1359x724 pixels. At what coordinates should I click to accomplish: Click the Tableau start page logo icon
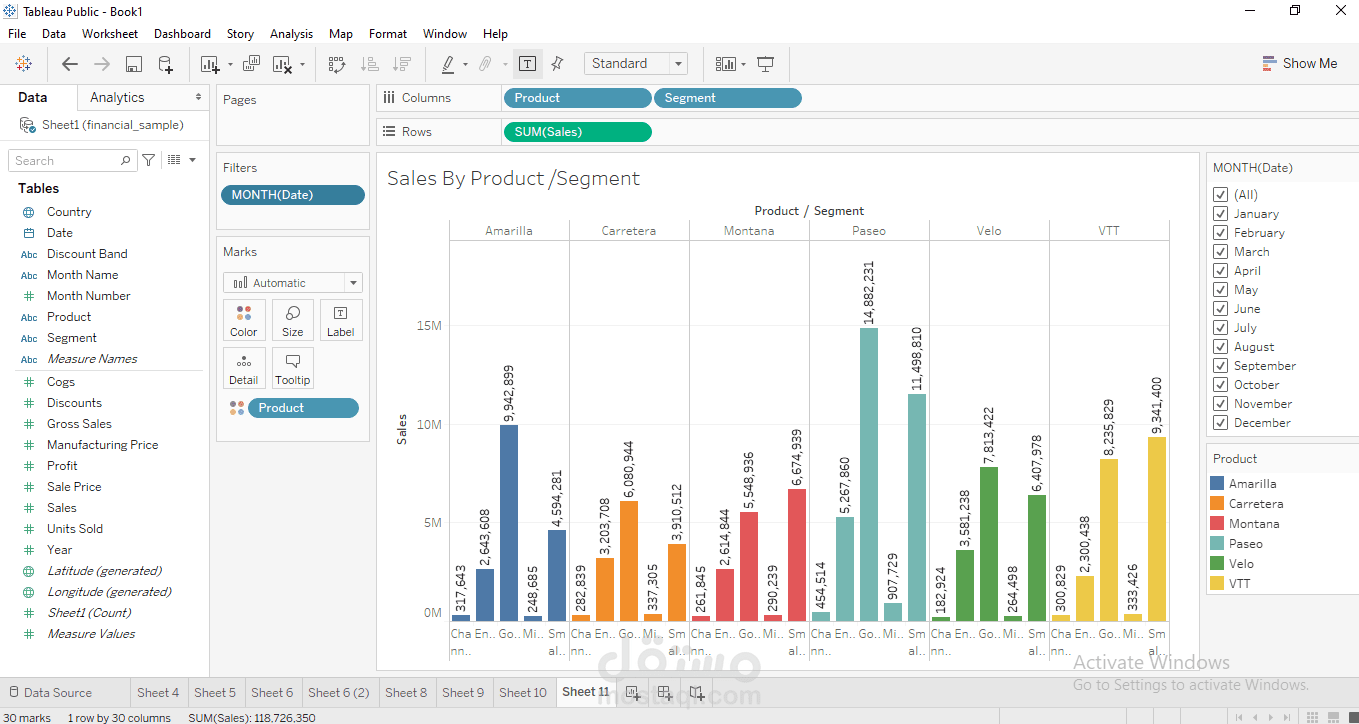pos(24,64)
